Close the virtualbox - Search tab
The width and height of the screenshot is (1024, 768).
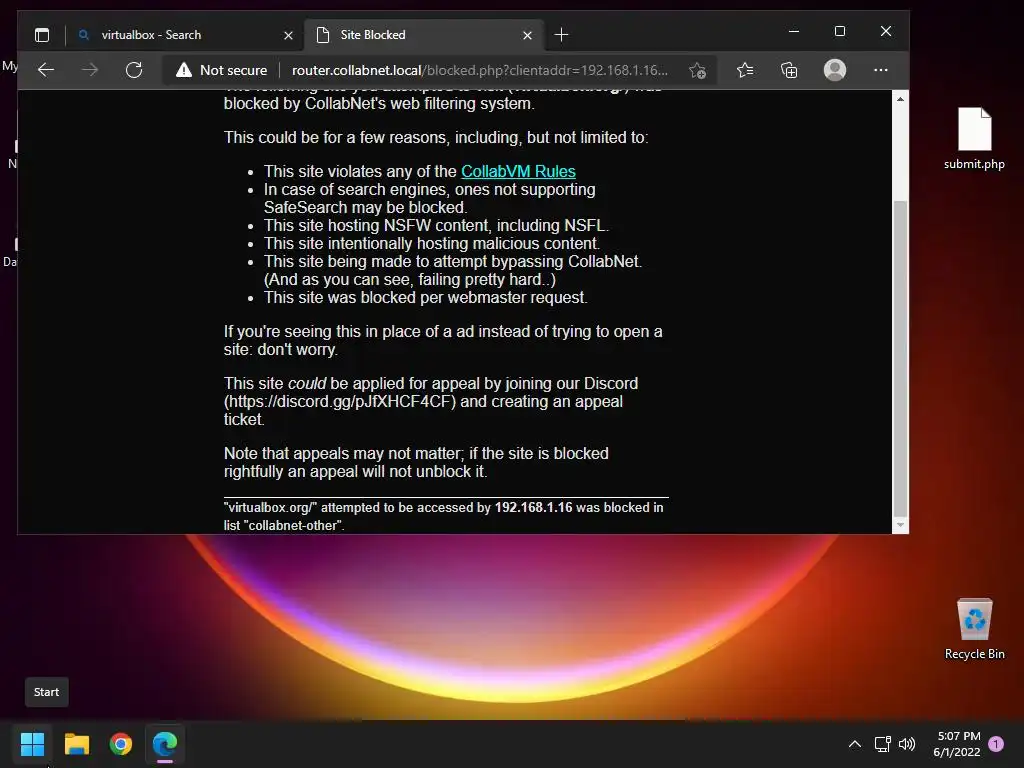(289, 35)
